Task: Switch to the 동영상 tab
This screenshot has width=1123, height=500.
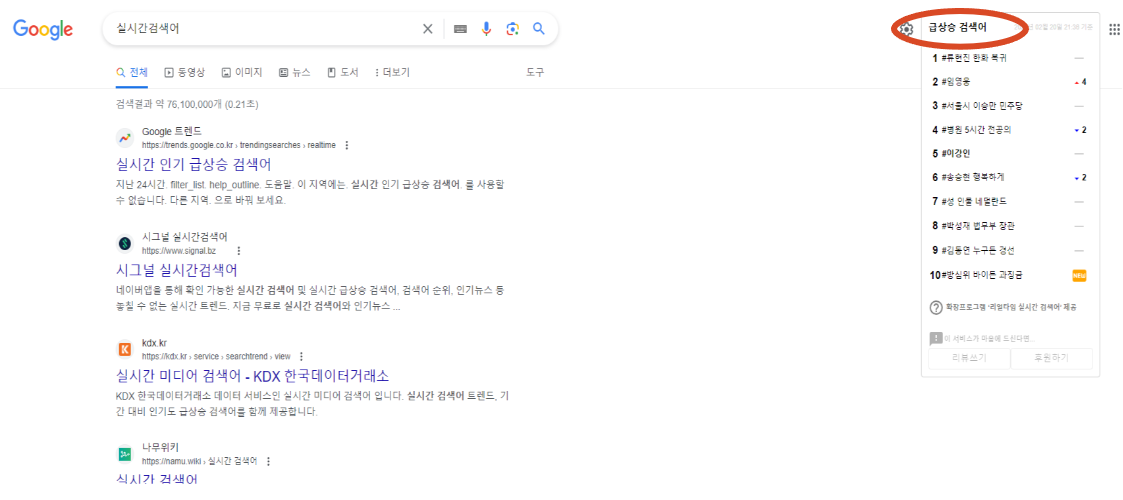Action: click(x=185, y=72)
